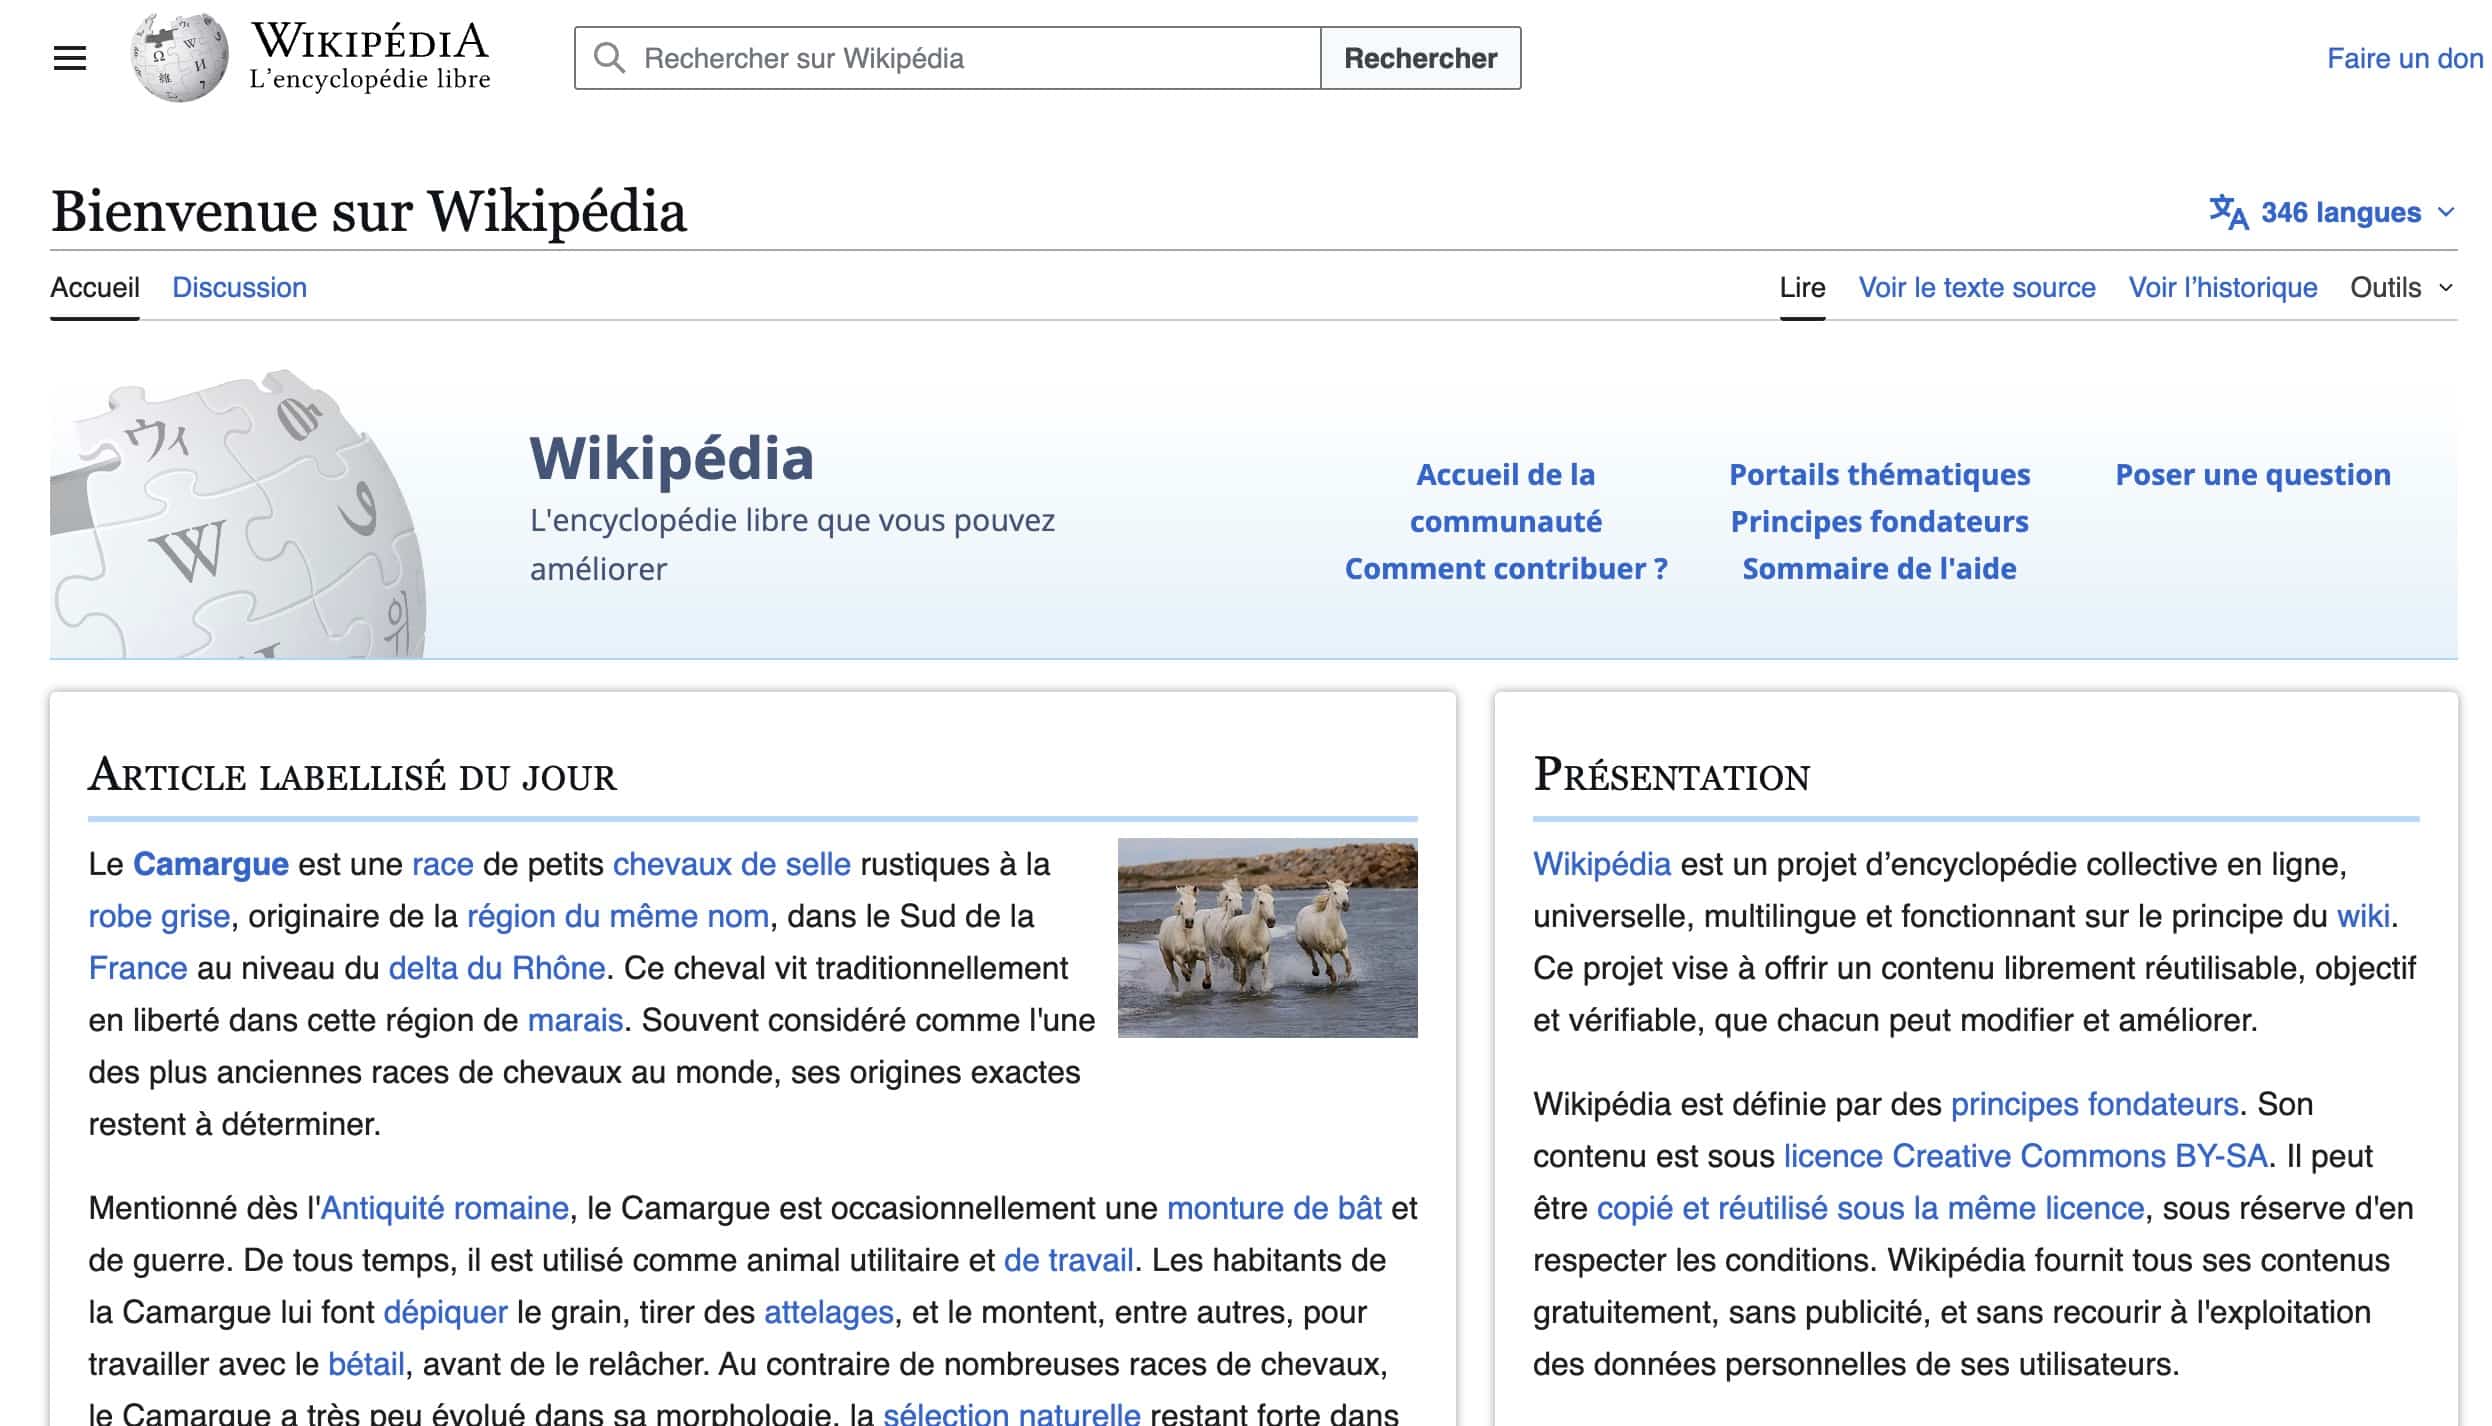Open Comment contribuer ? link
The height and width of the screenshot is (1426, 2492).
[1505, 569]
